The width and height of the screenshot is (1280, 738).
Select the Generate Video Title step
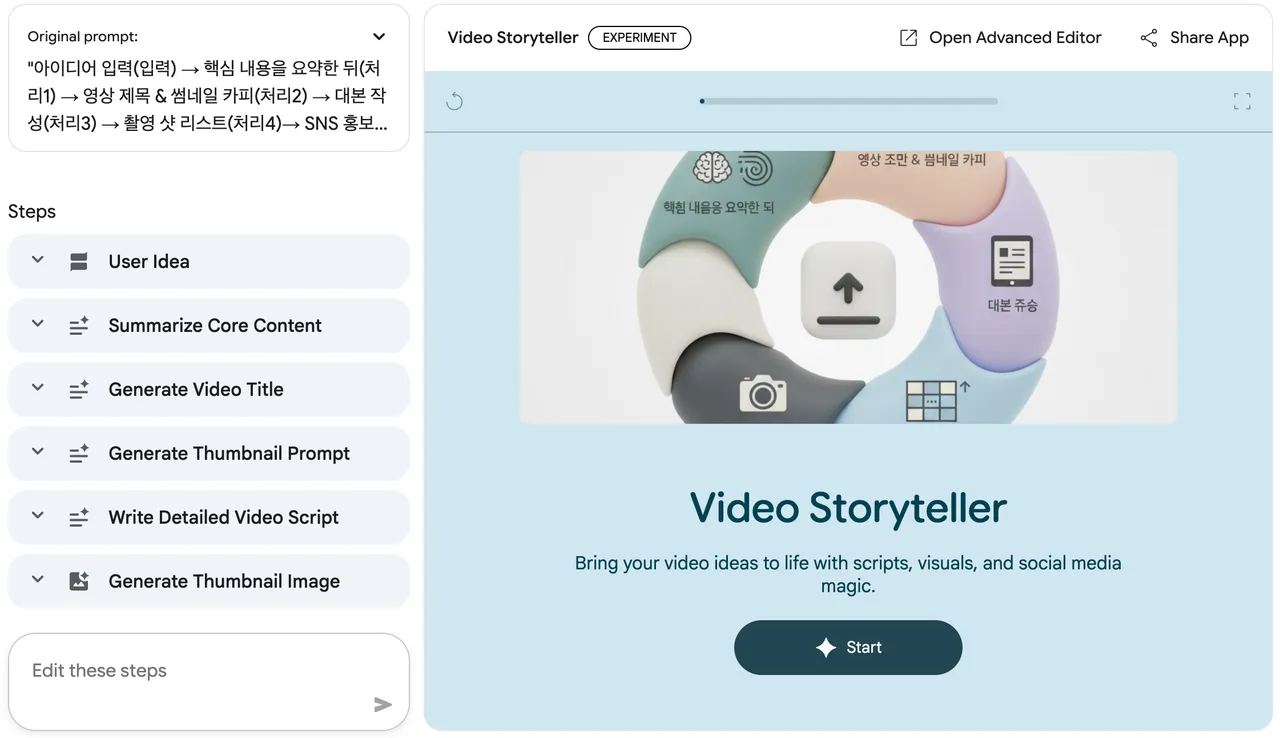point(196,390)
